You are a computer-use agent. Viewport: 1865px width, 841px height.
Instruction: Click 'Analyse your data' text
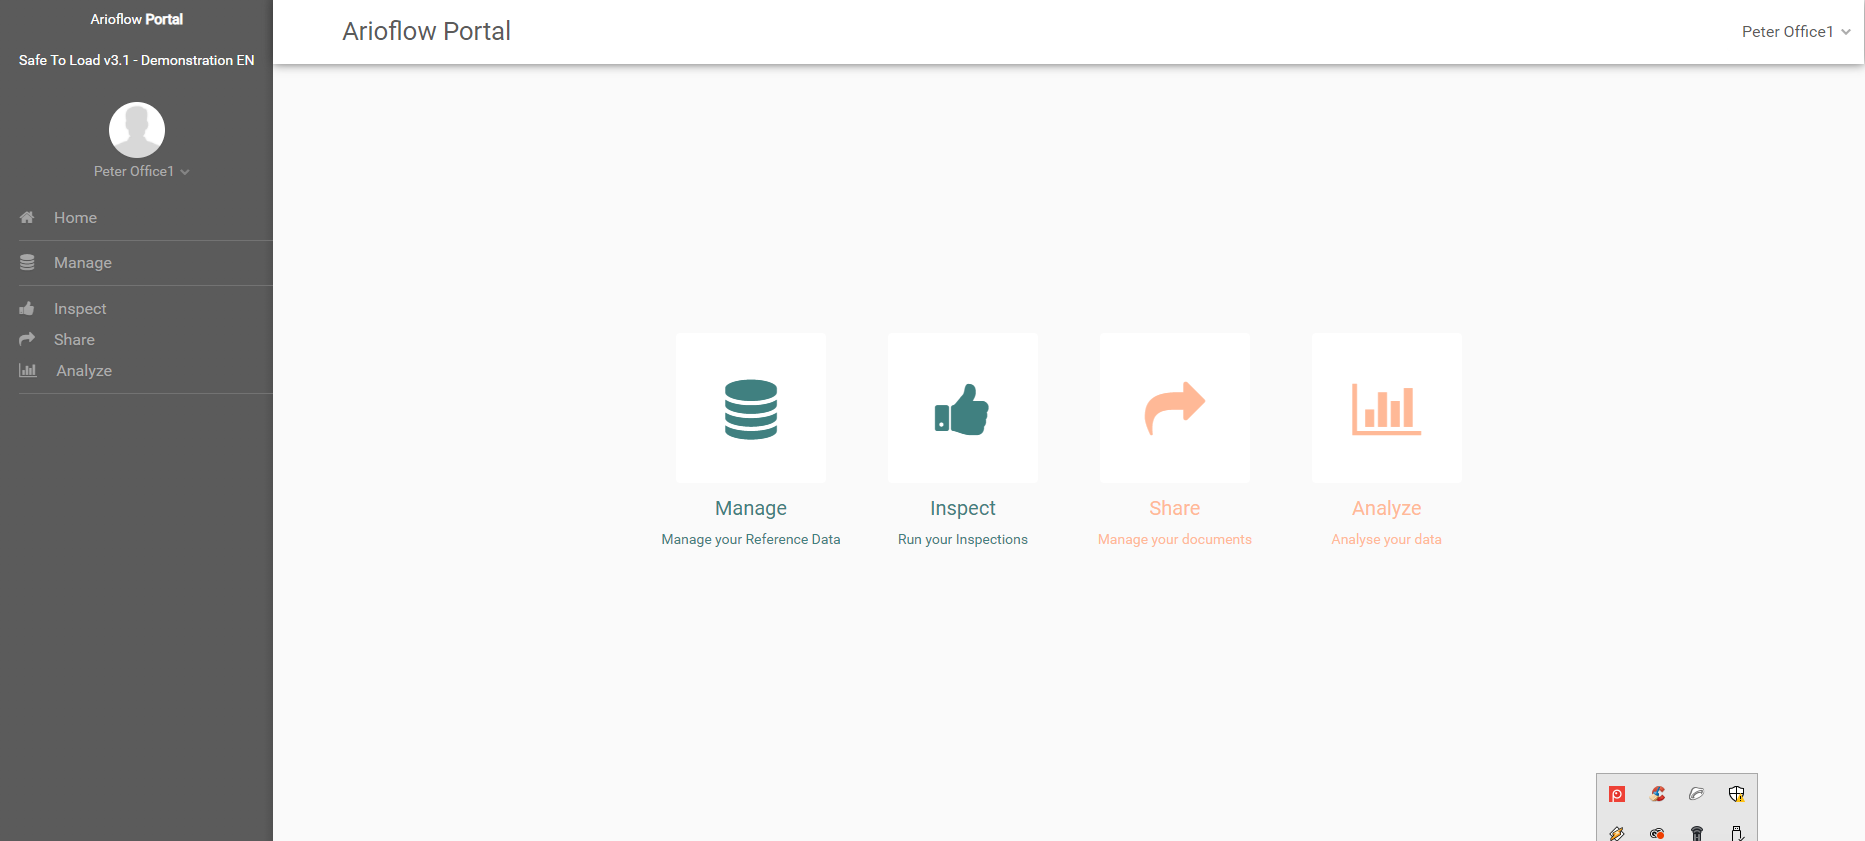[x=1386, y=539]
